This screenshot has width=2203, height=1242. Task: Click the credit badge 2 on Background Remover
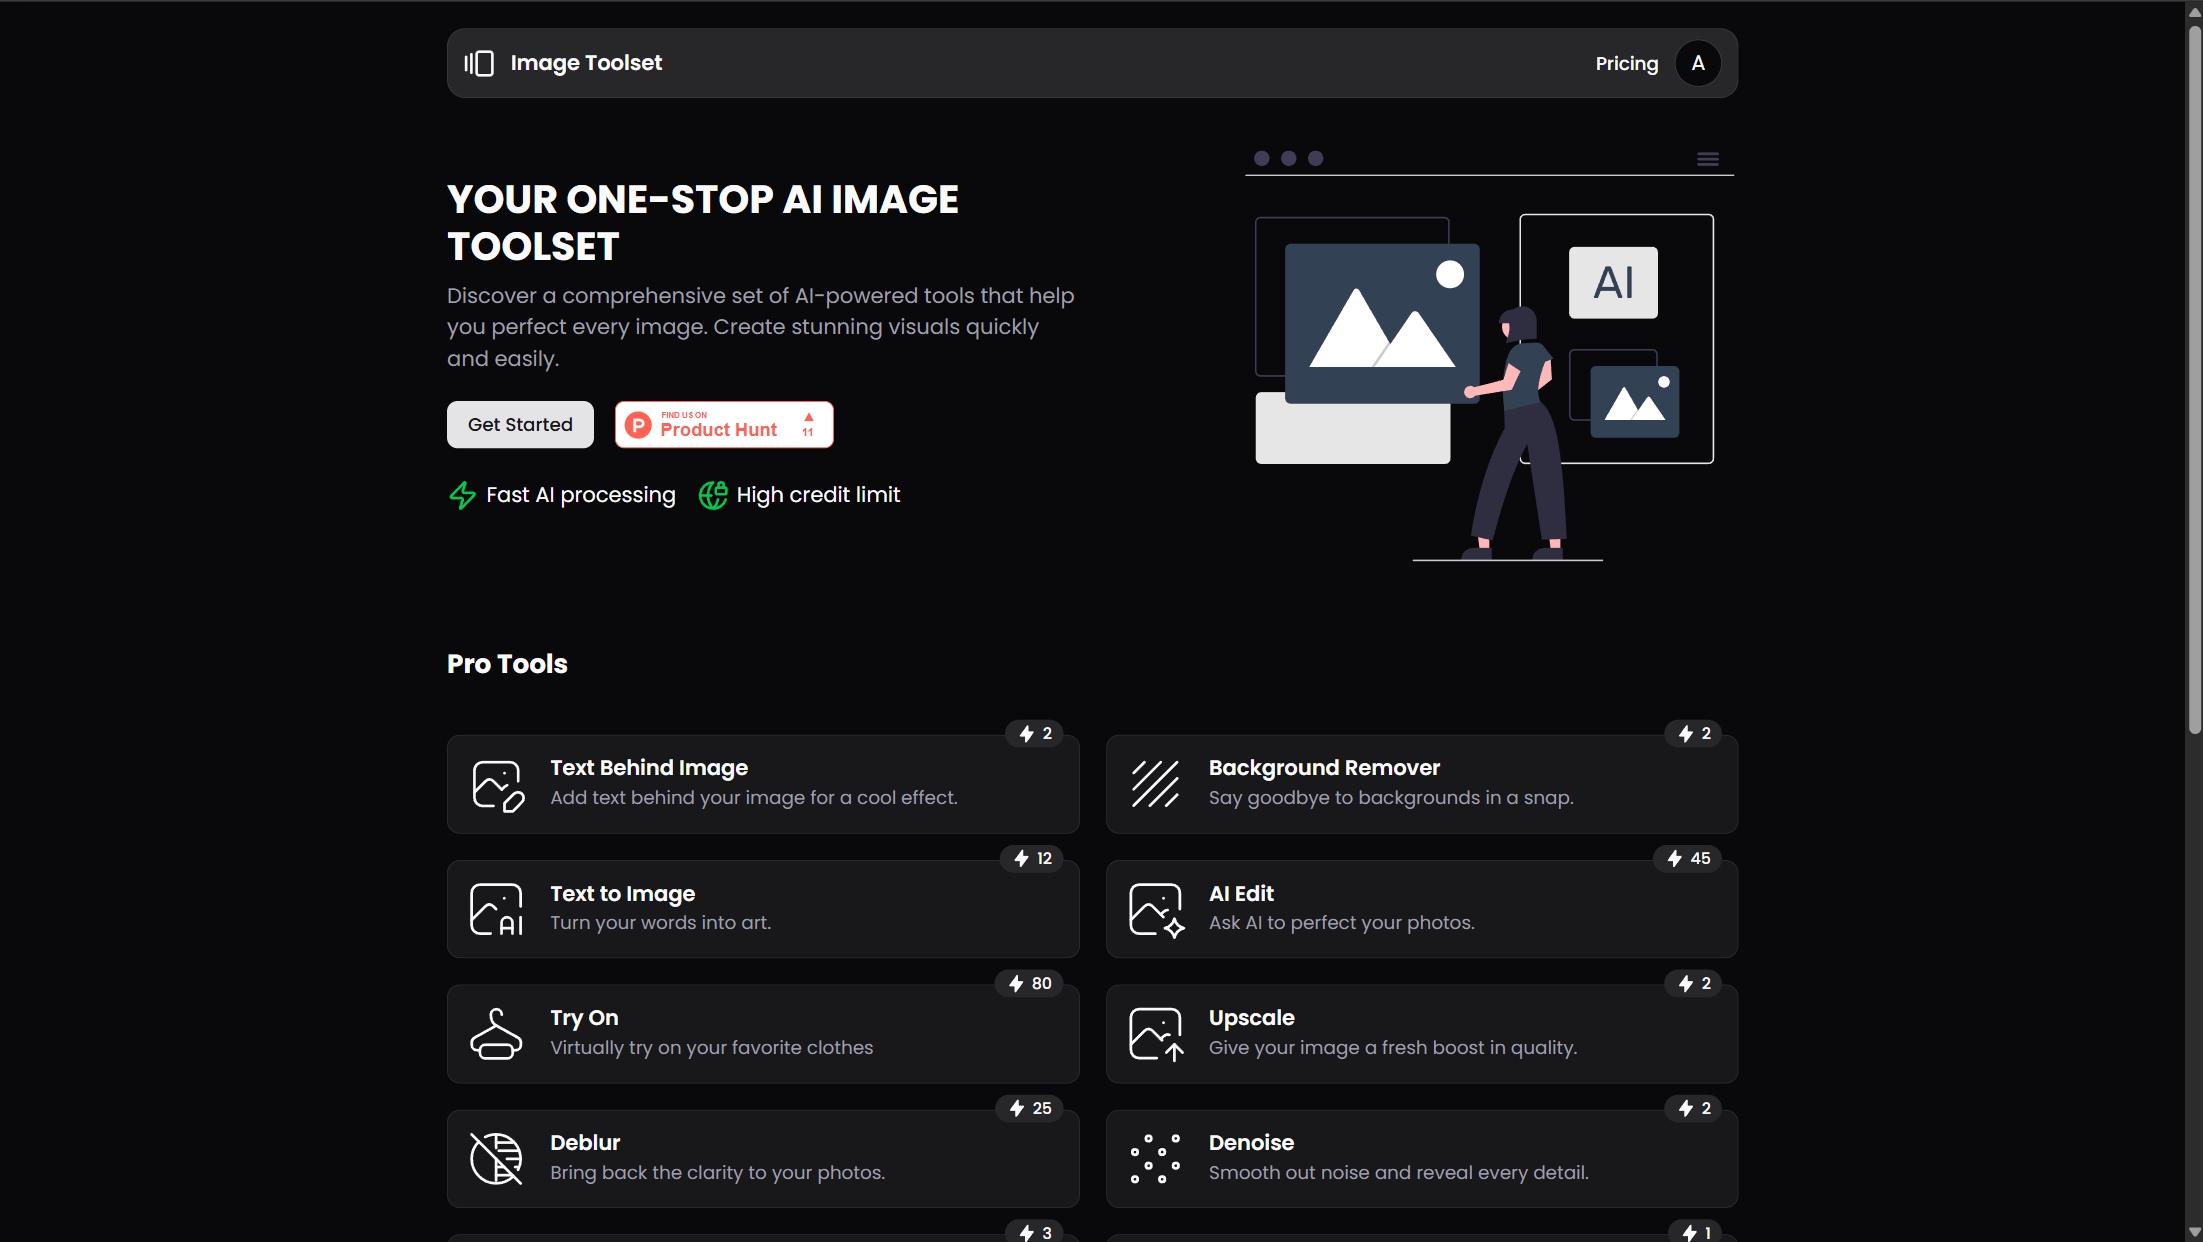[1694, 734]
